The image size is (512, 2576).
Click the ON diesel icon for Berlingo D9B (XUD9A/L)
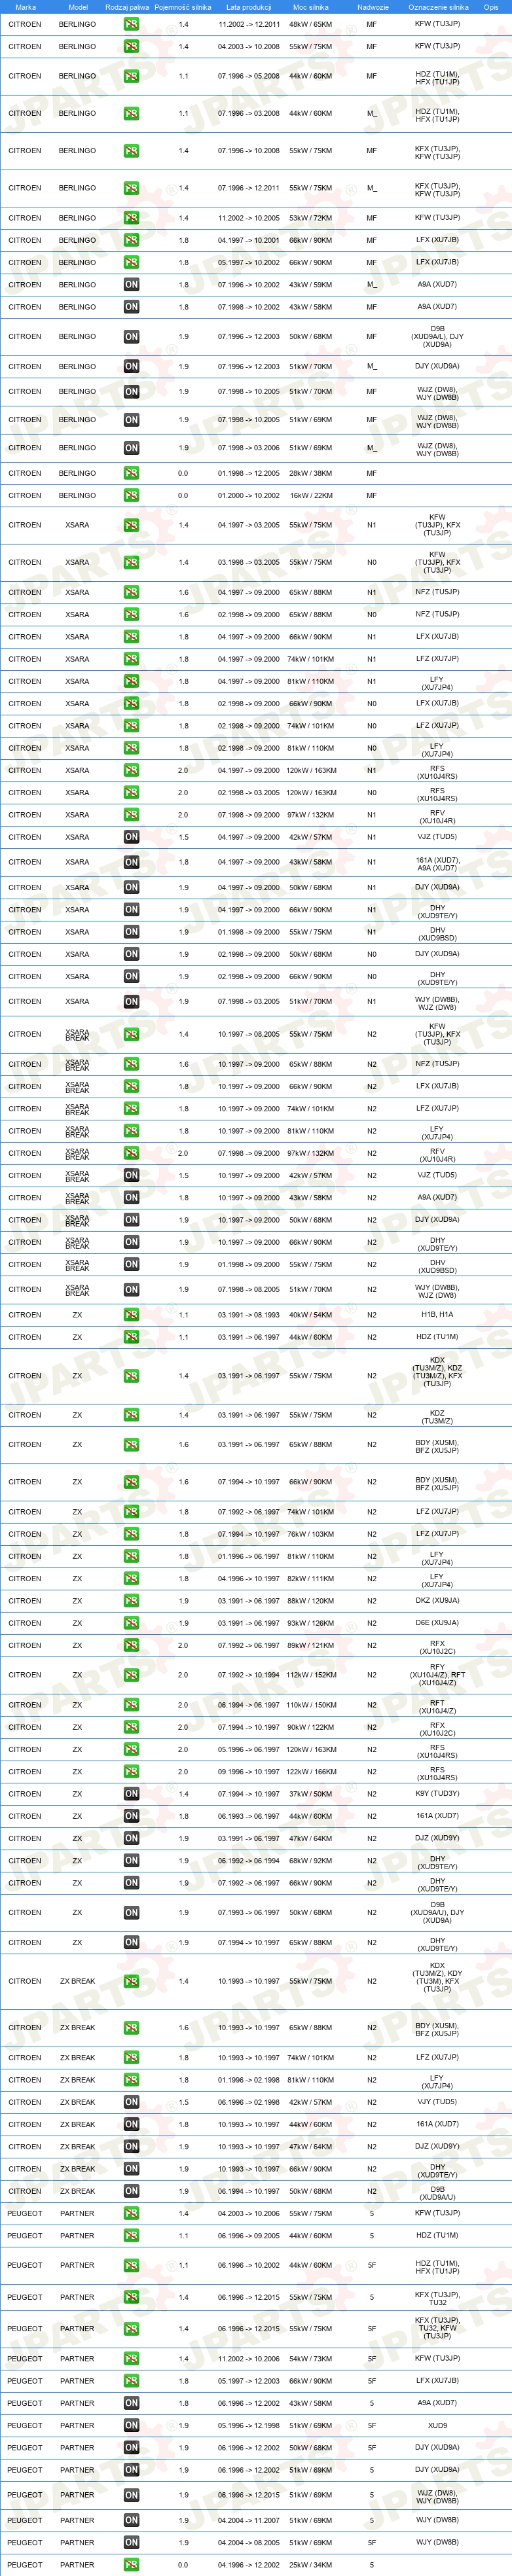pos(131,337)
